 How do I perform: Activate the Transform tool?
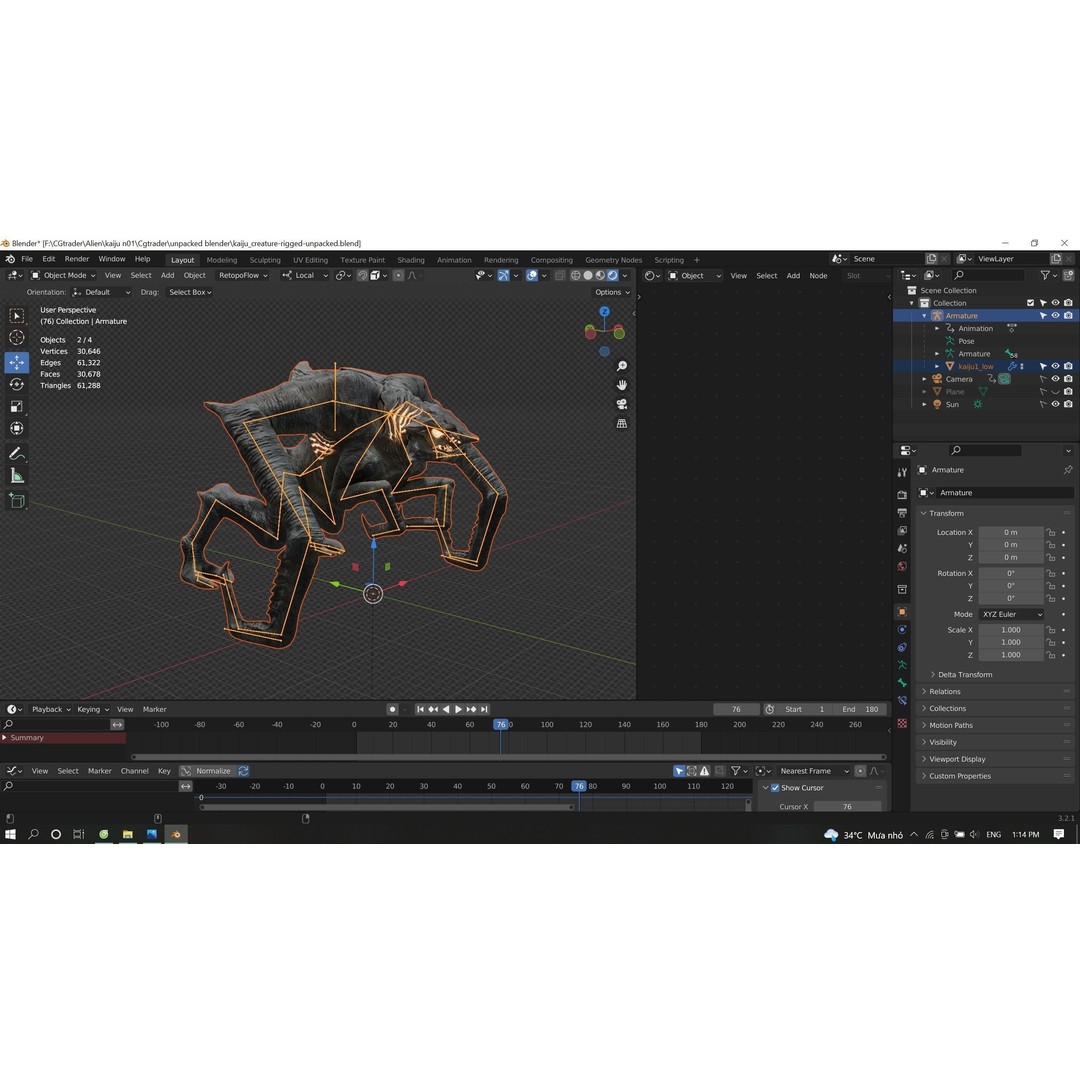click(17, 428)
